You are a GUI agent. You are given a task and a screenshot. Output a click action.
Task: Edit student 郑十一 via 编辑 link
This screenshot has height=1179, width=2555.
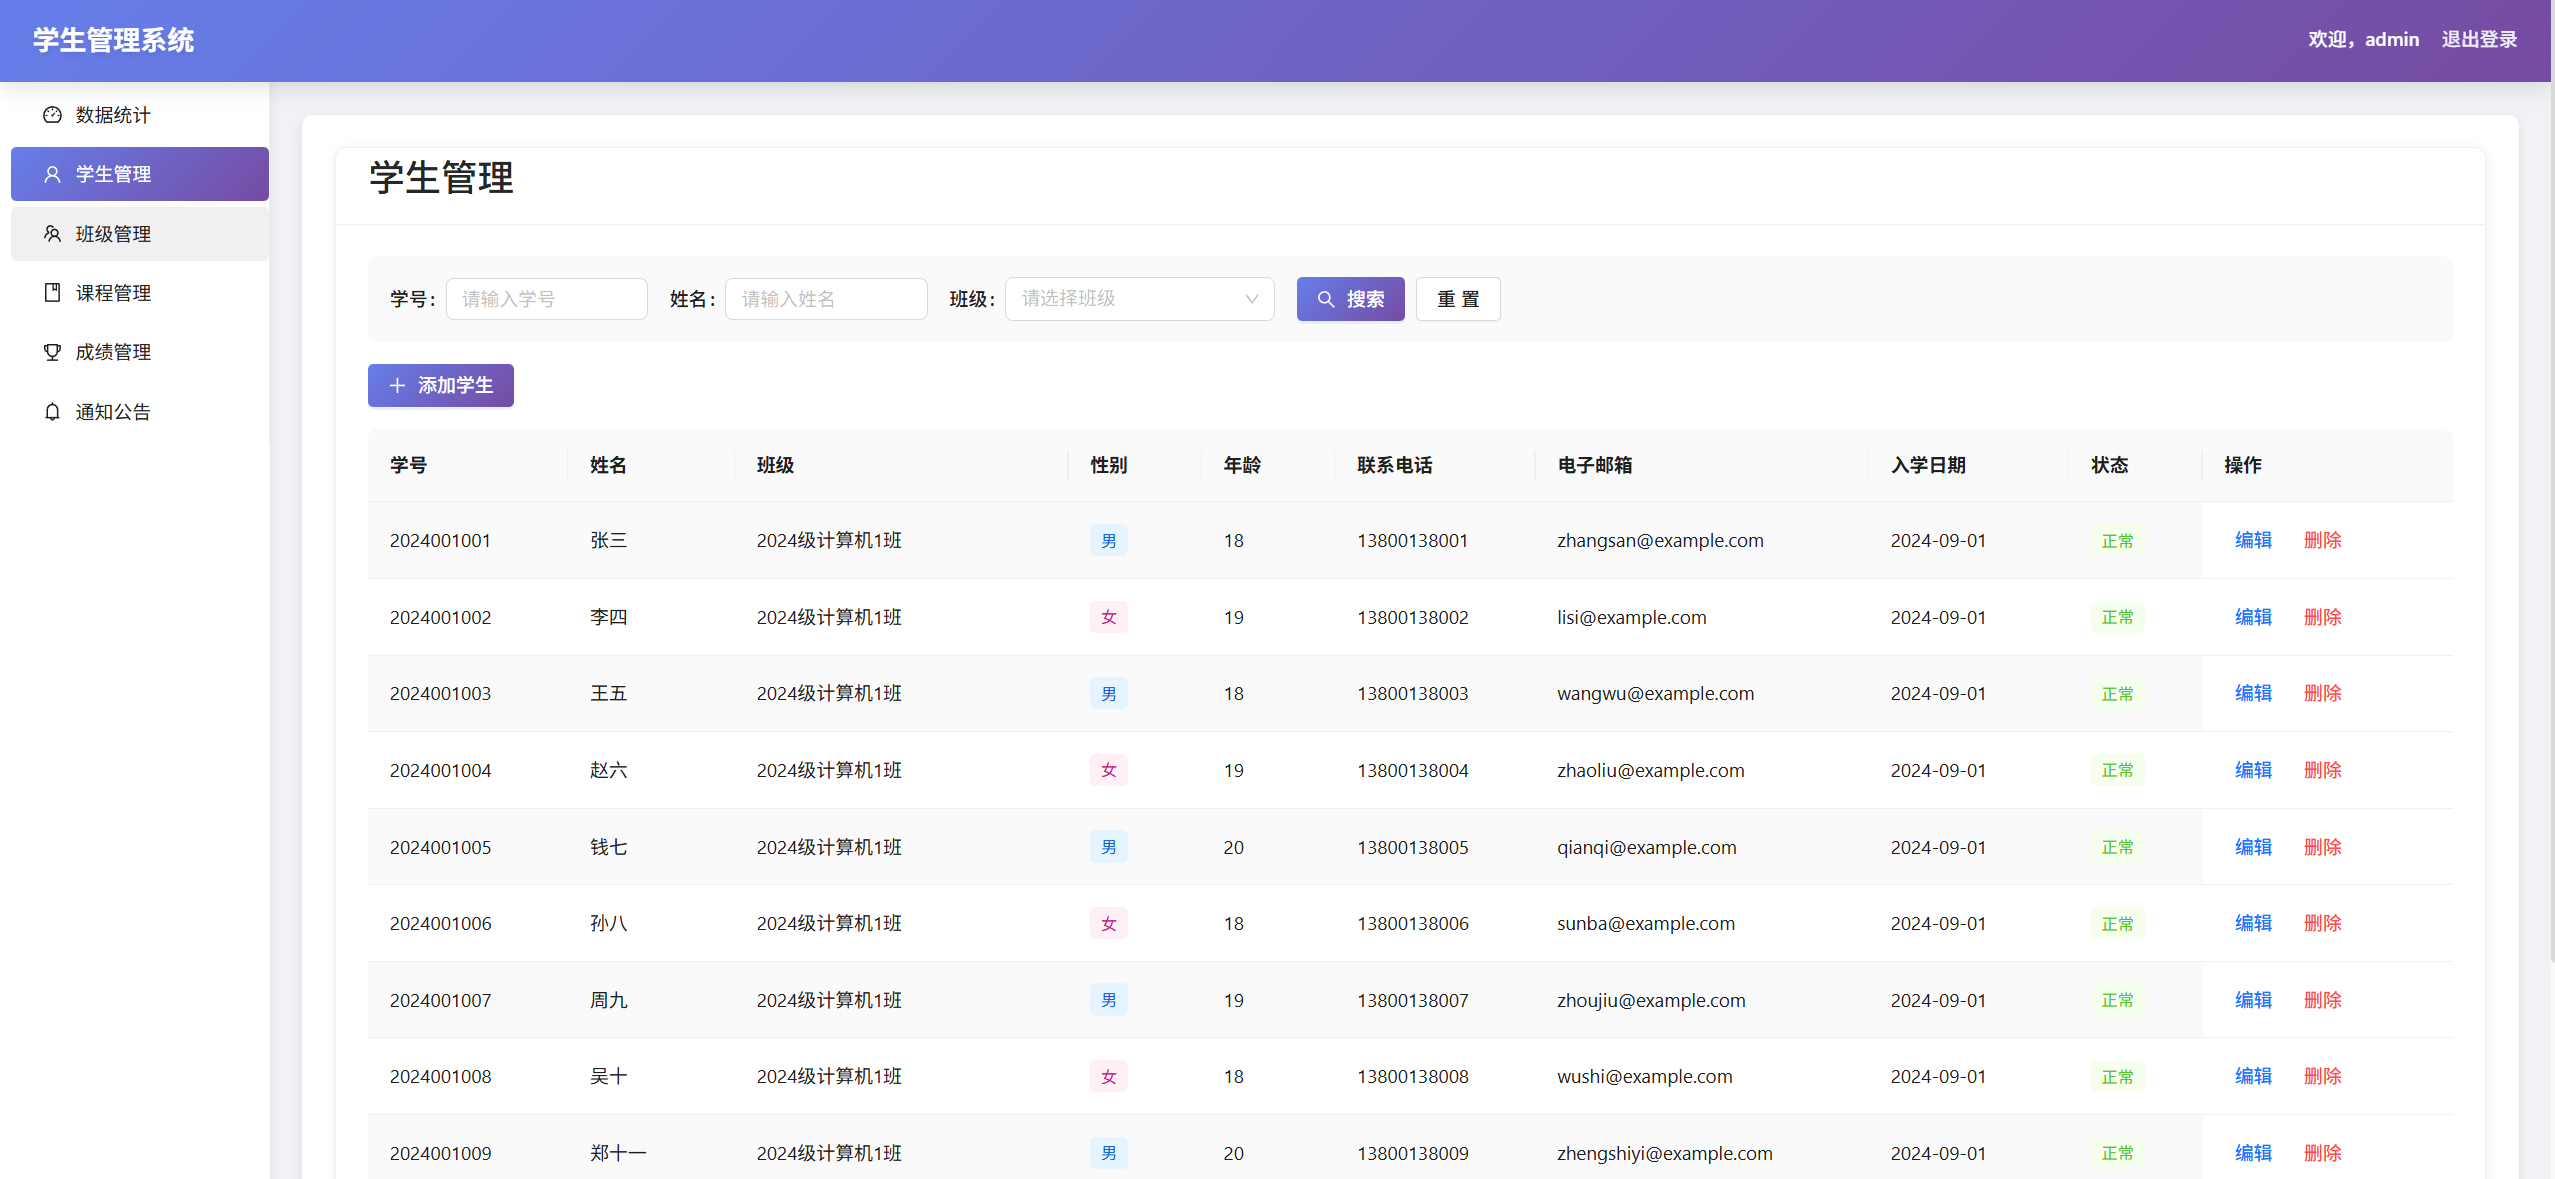2253,1153
